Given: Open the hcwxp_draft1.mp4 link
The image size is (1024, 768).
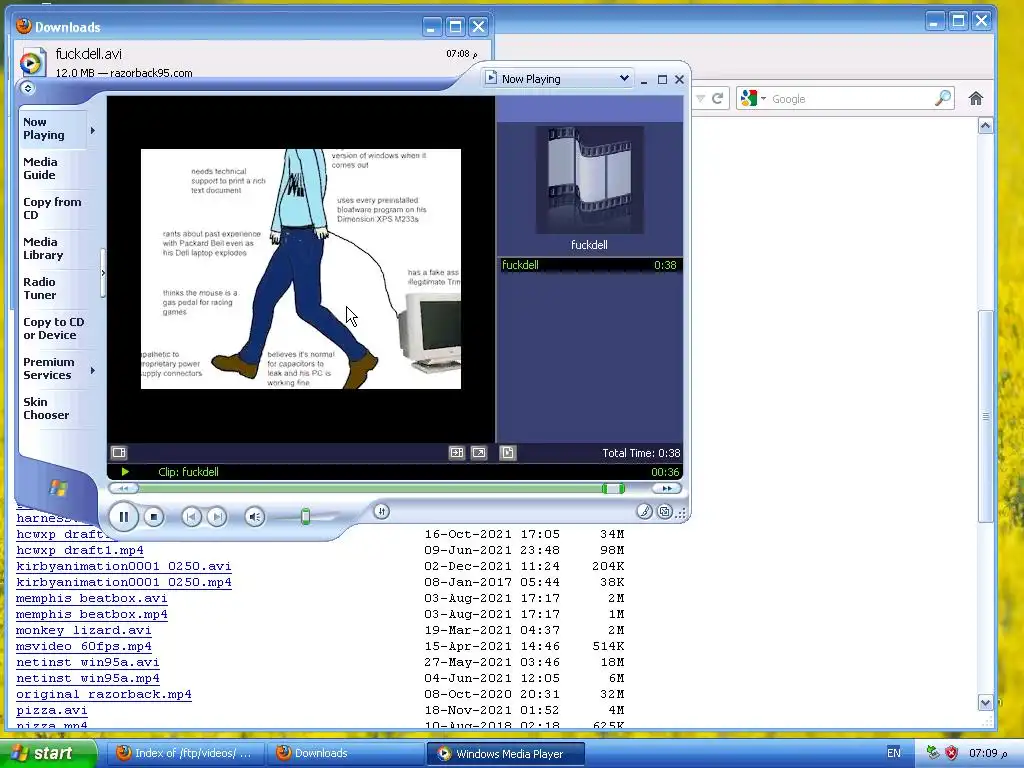Looking at the screenshot, I should 80,550.
